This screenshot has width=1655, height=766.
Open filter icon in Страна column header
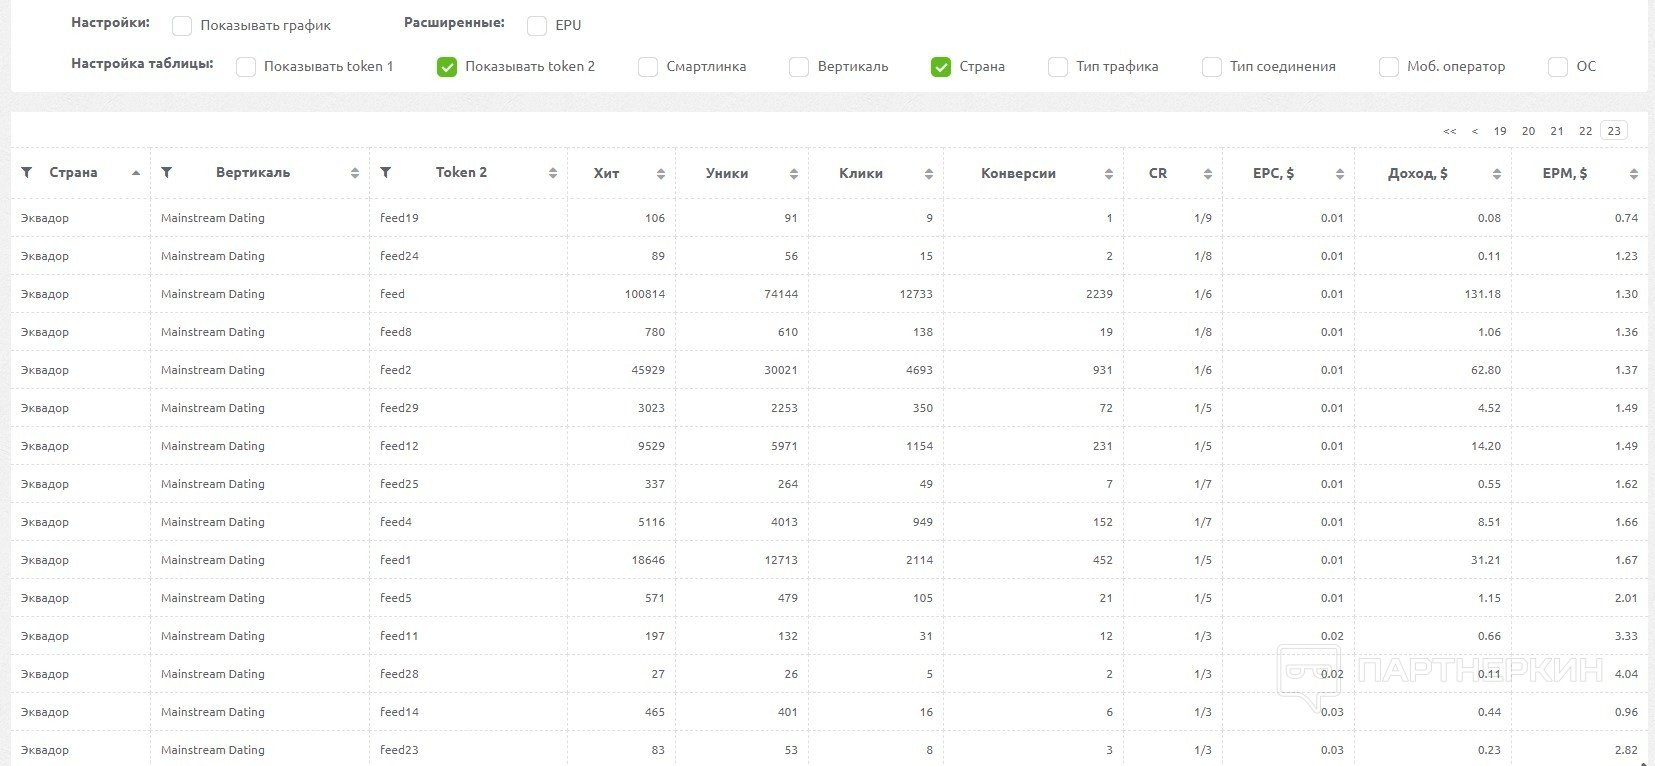tap(27, 173)
